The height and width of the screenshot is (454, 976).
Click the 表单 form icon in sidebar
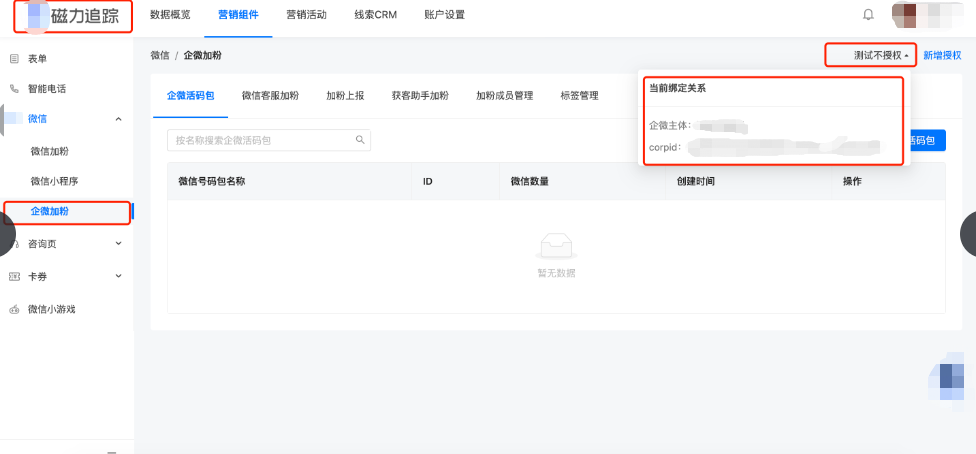point(14,59)
